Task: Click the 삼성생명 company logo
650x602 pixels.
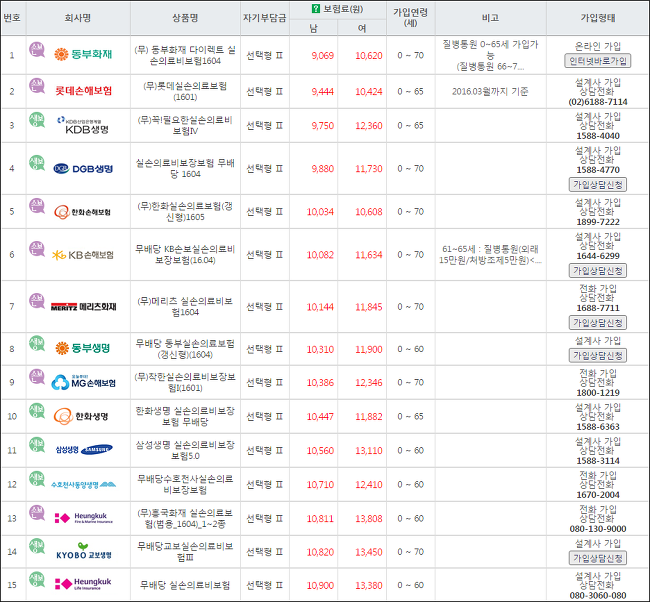Action: [84, 449]
